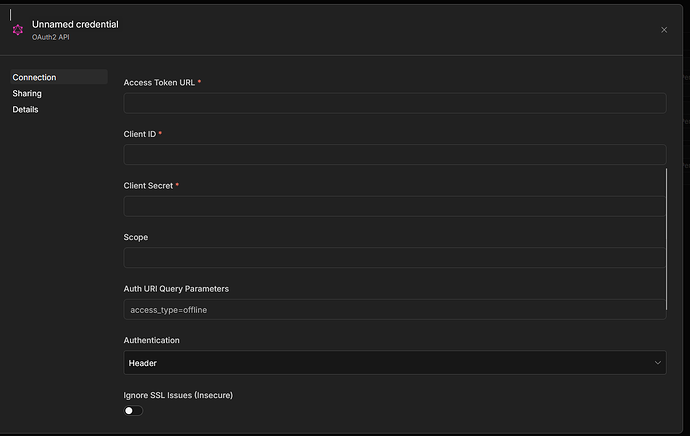Click the Auth URI Query Parameters label
The image size is (690, 436).
pyautogui.click(x=176, y=289)
